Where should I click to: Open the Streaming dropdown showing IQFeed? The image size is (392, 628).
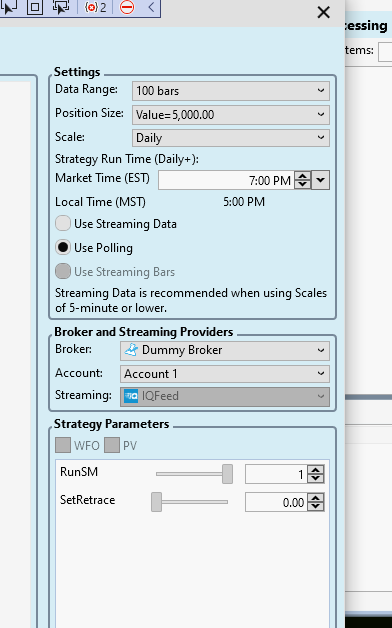coord(225,397)
